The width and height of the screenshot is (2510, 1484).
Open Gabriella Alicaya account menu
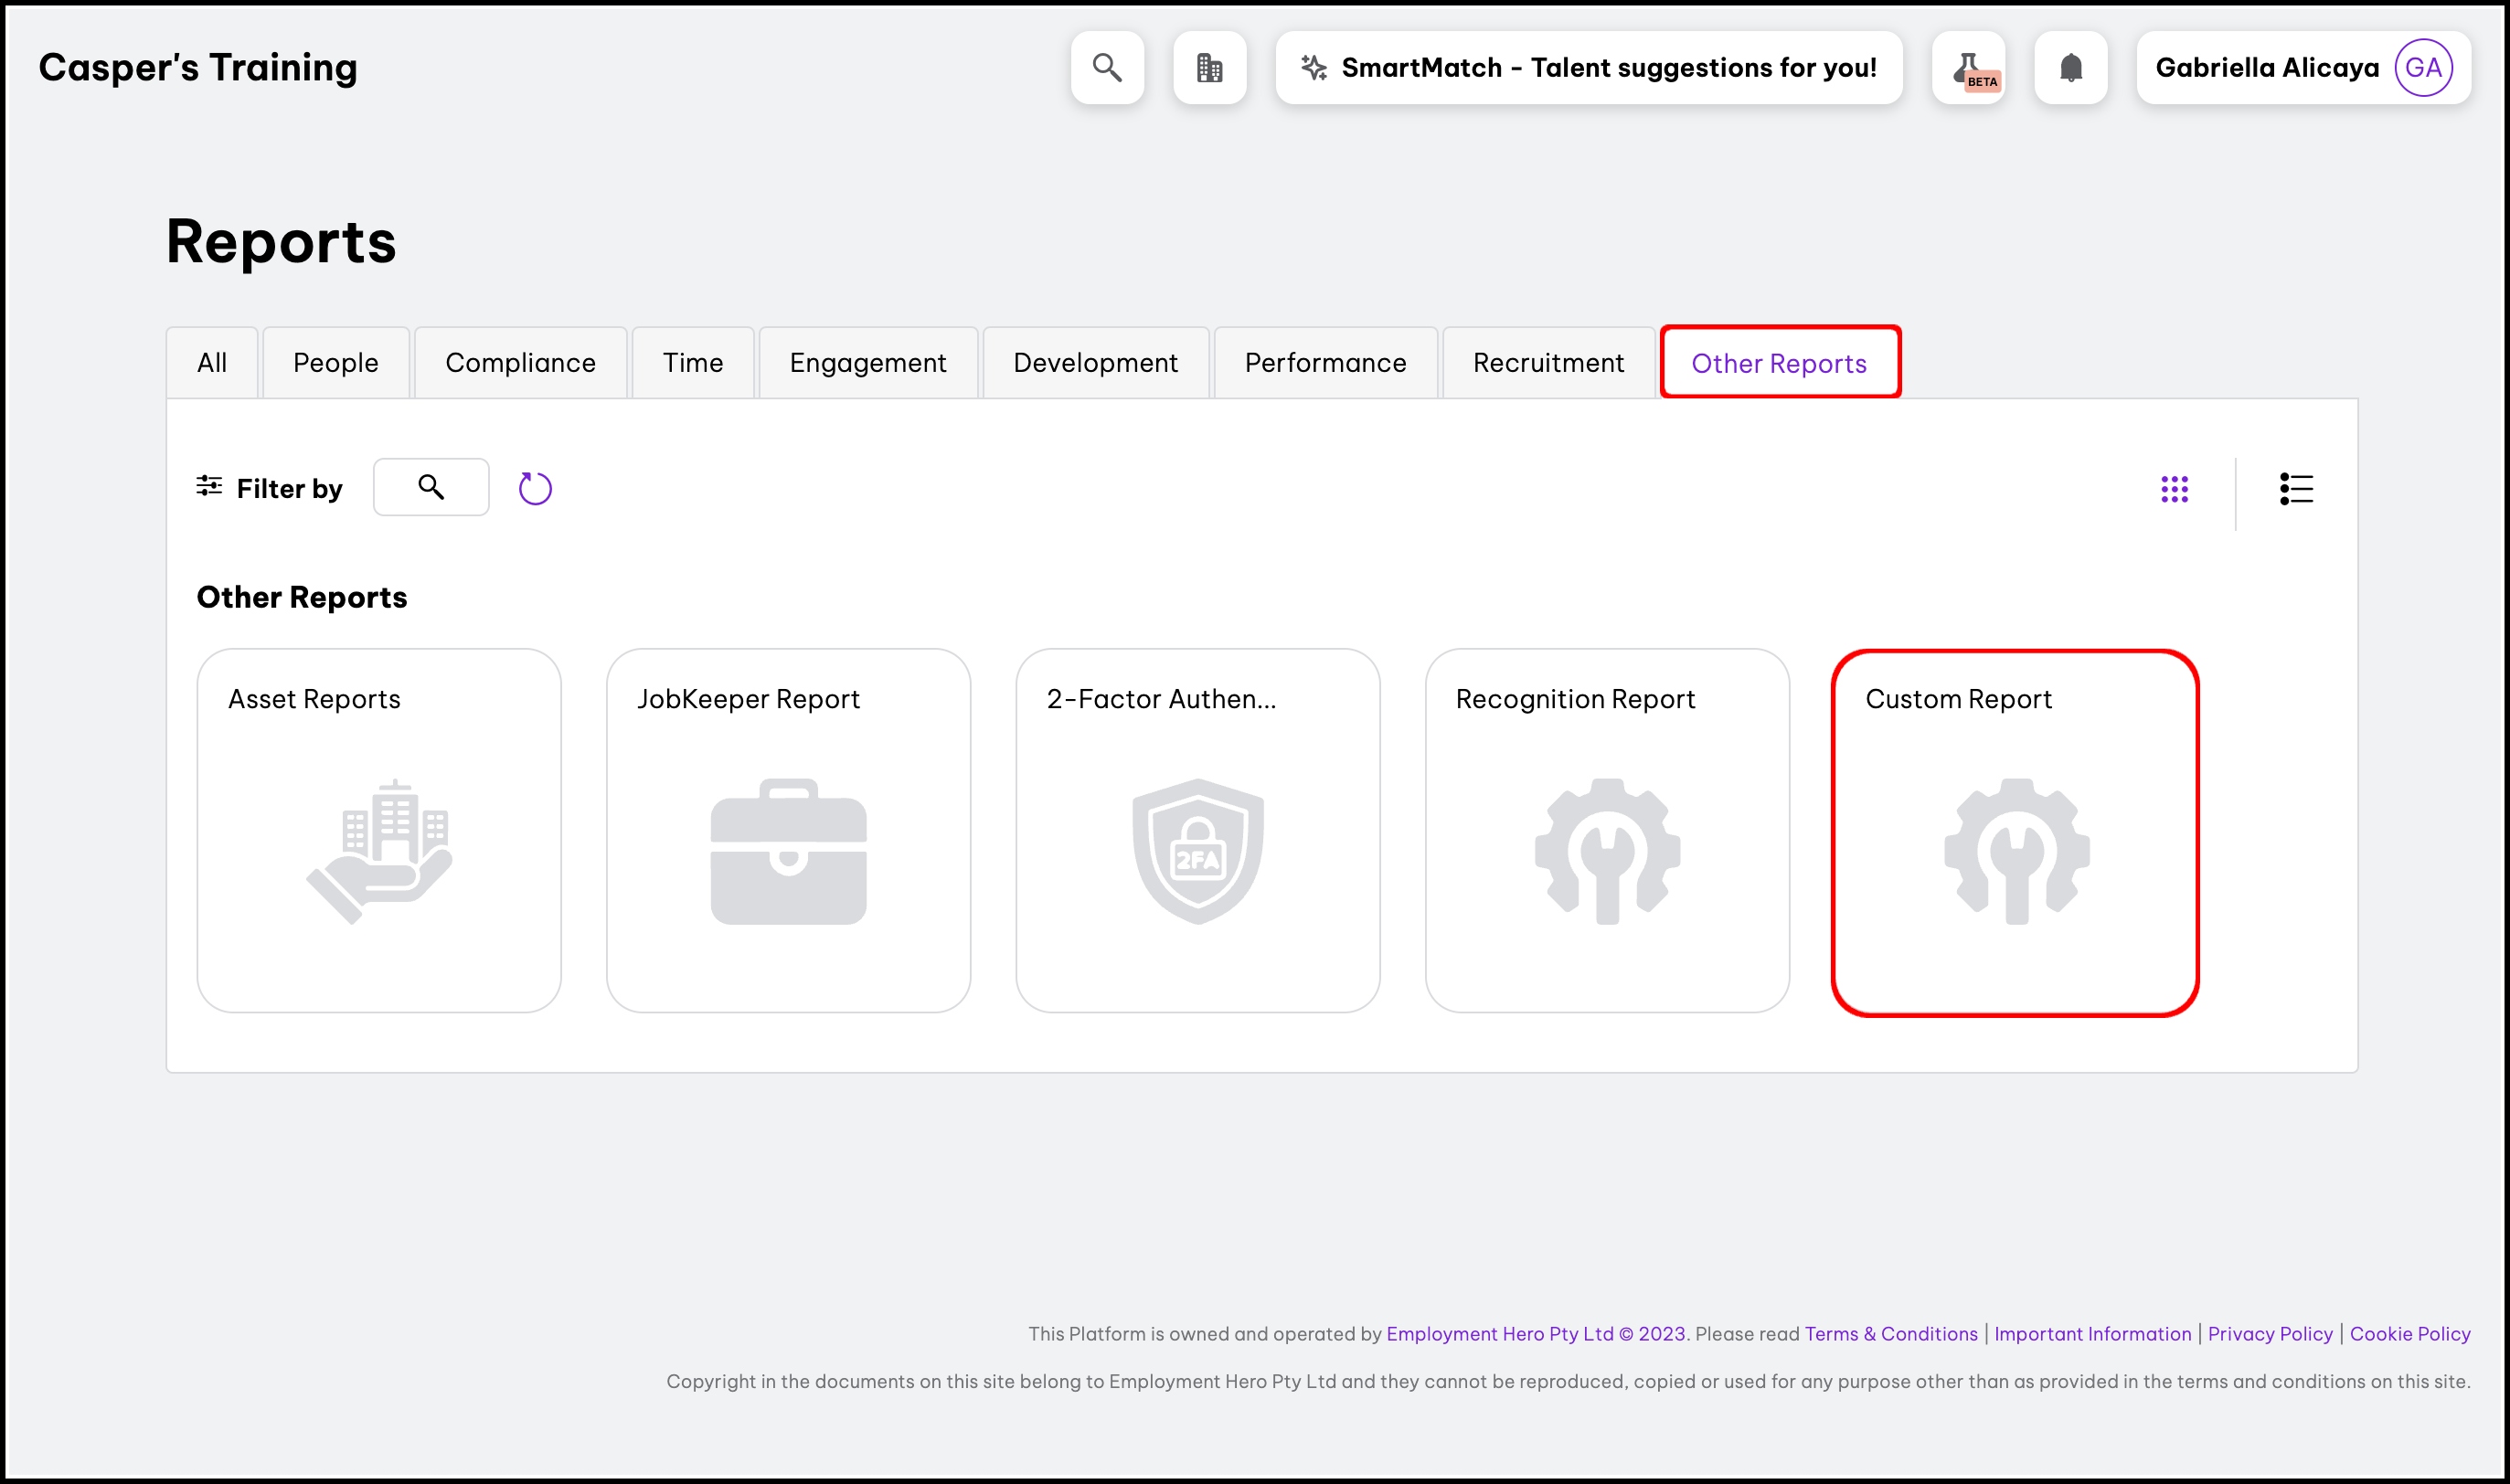coord(2266,67)
